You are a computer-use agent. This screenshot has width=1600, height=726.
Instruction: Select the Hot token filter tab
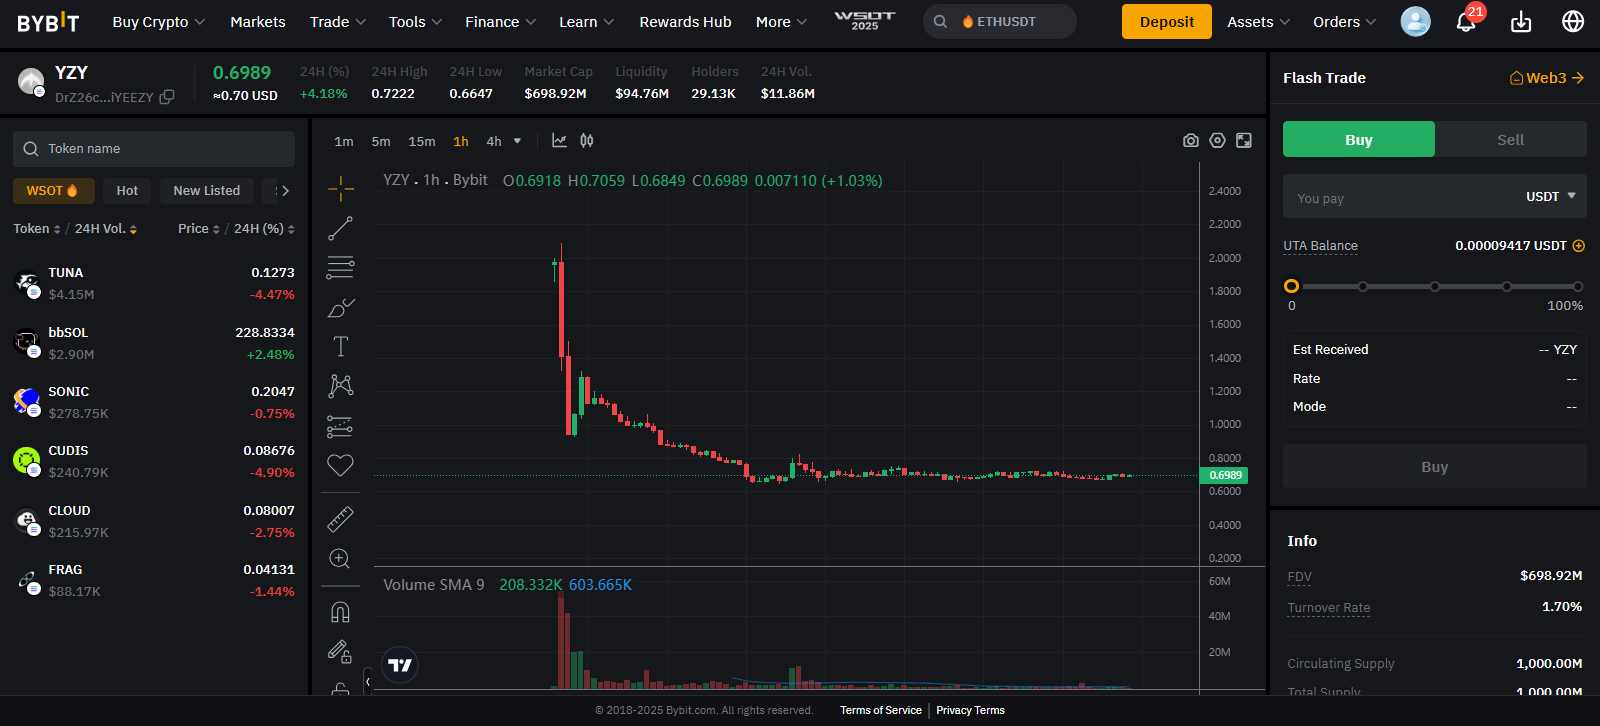point(127,191)
